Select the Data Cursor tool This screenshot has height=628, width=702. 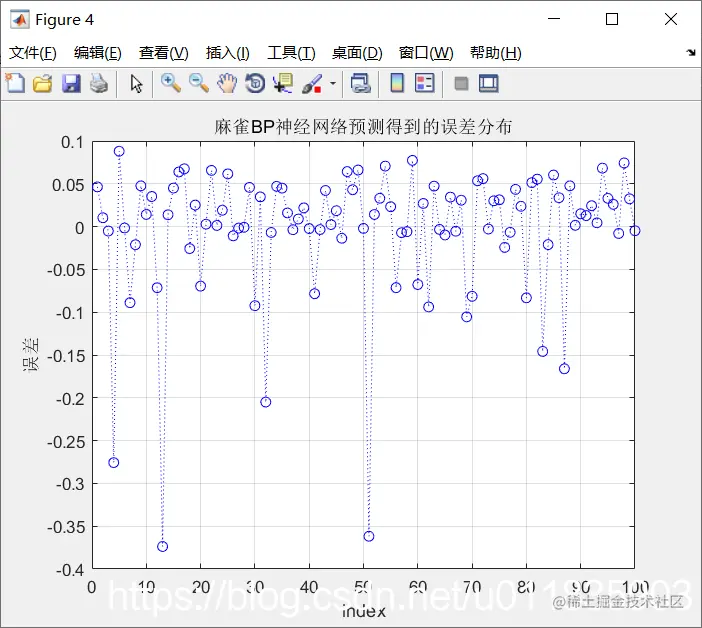(283, 84)
